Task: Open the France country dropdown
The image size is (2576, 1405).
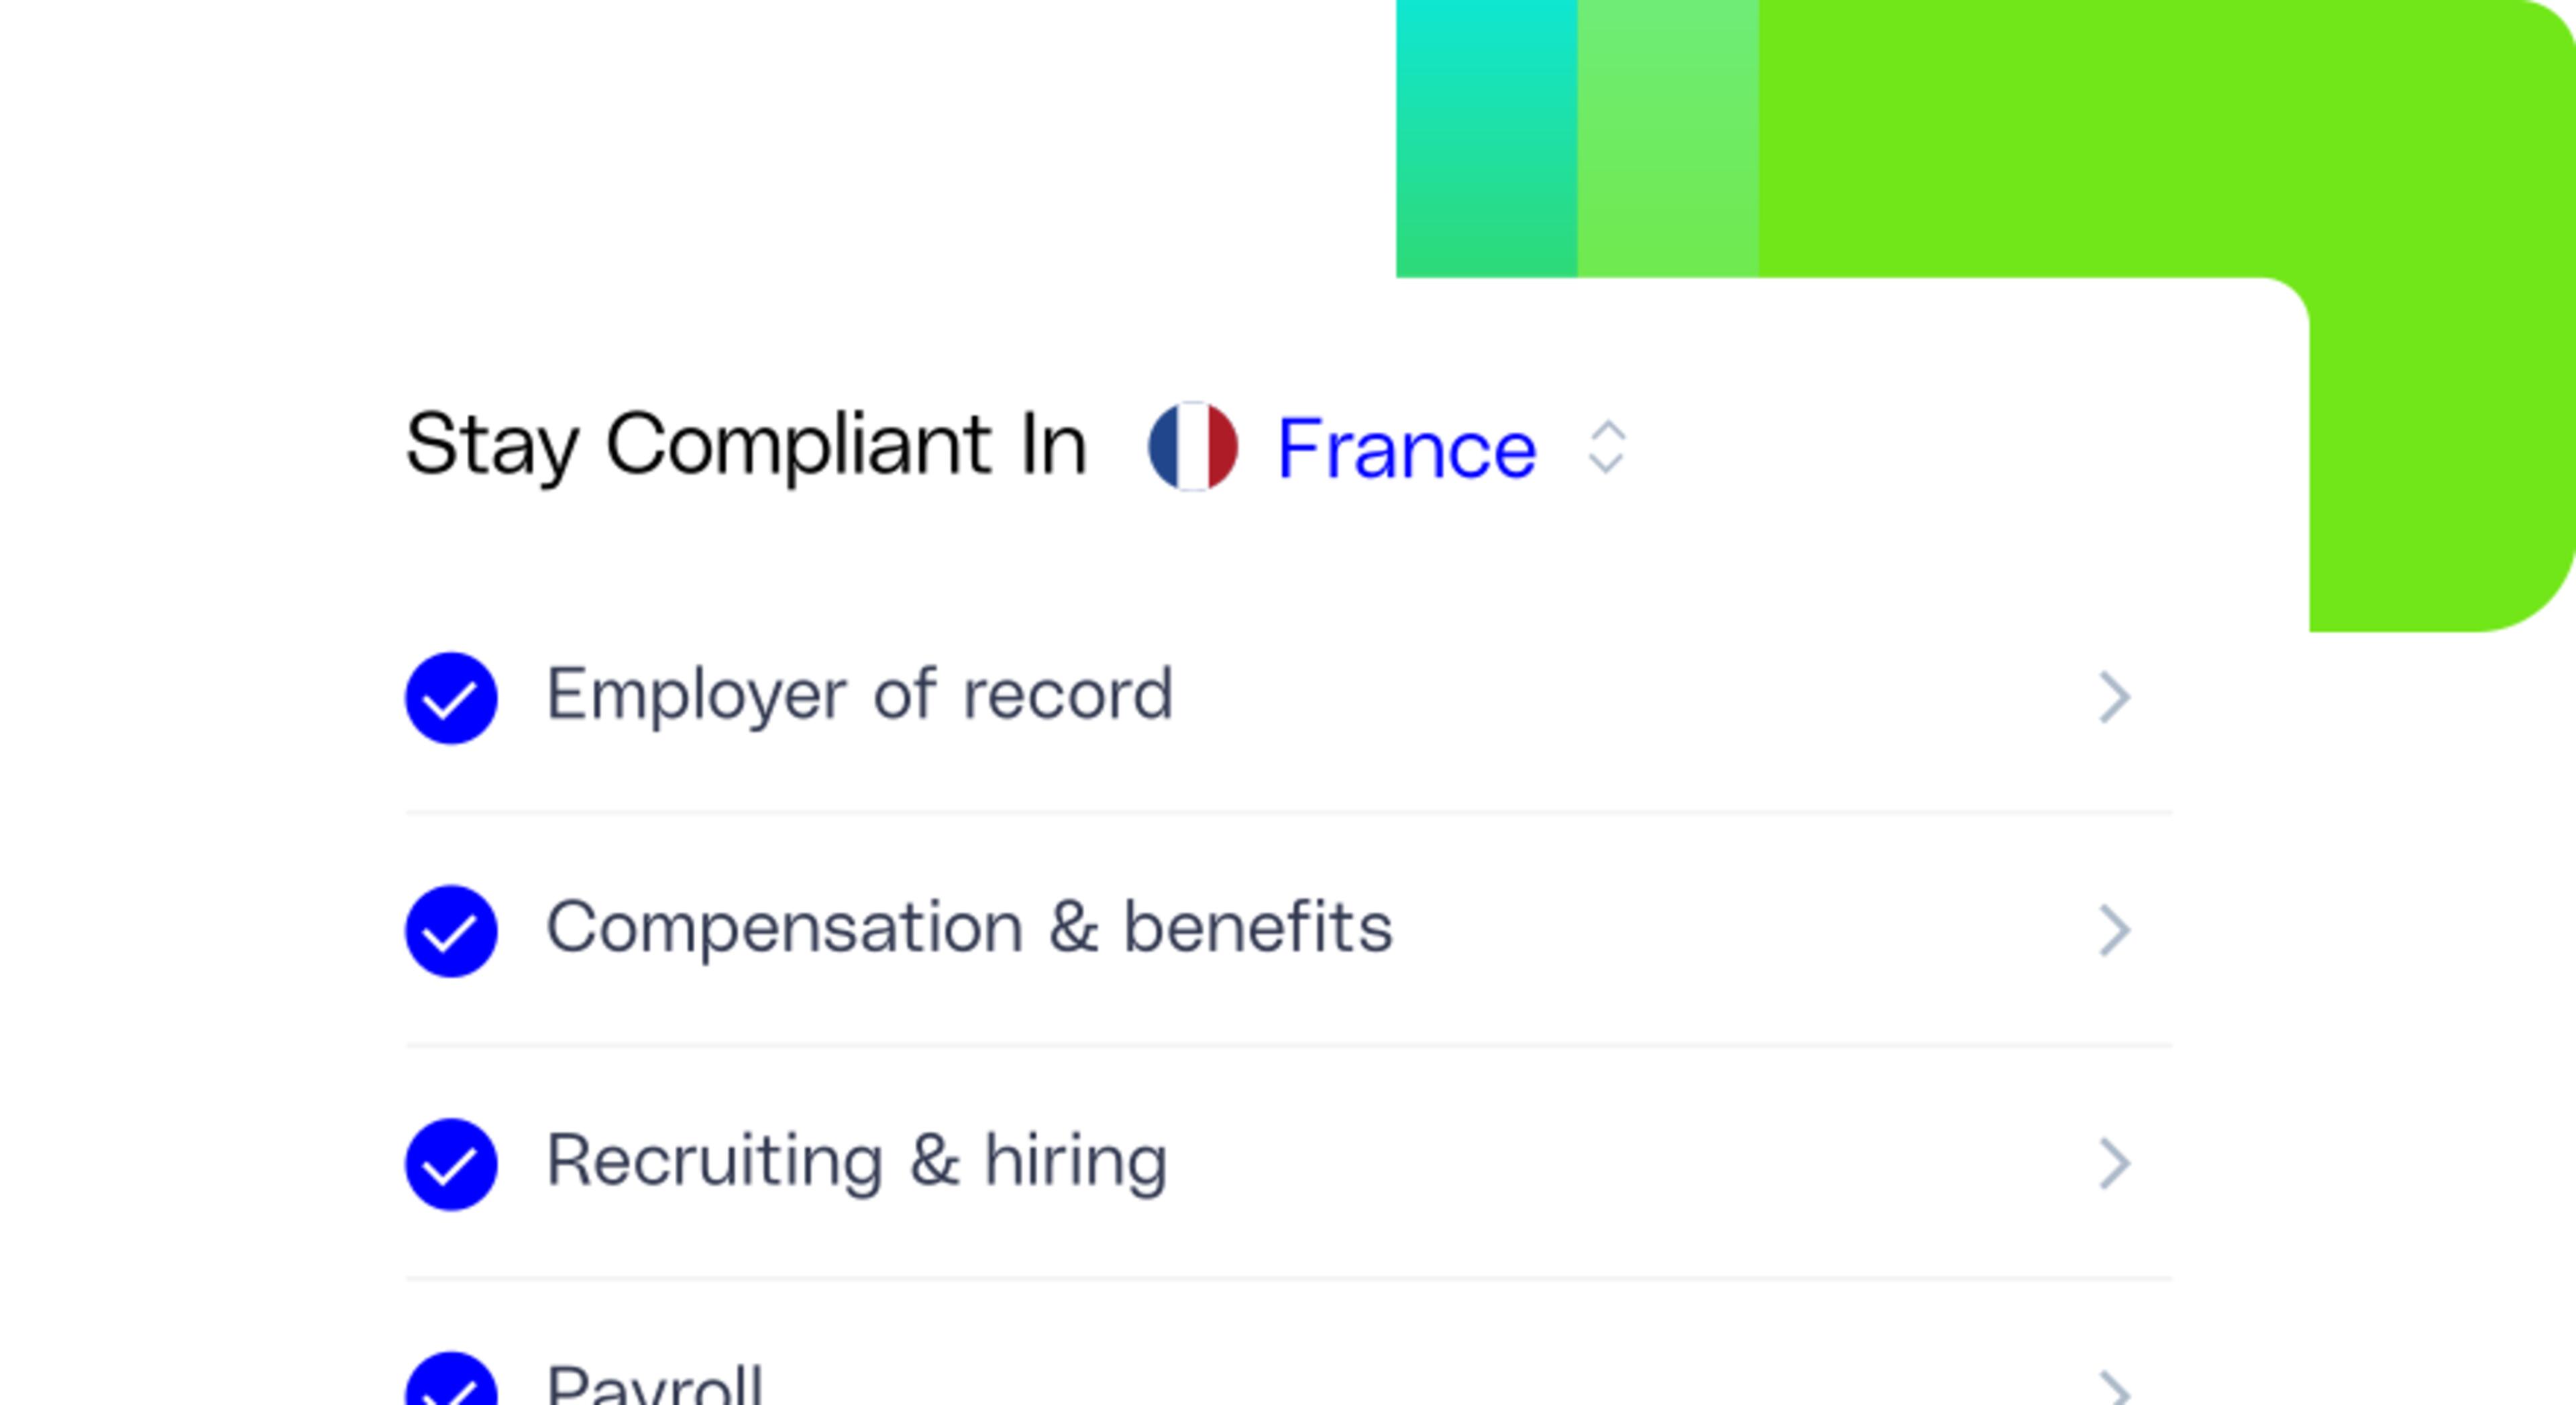Action: tap(1406, 449)
